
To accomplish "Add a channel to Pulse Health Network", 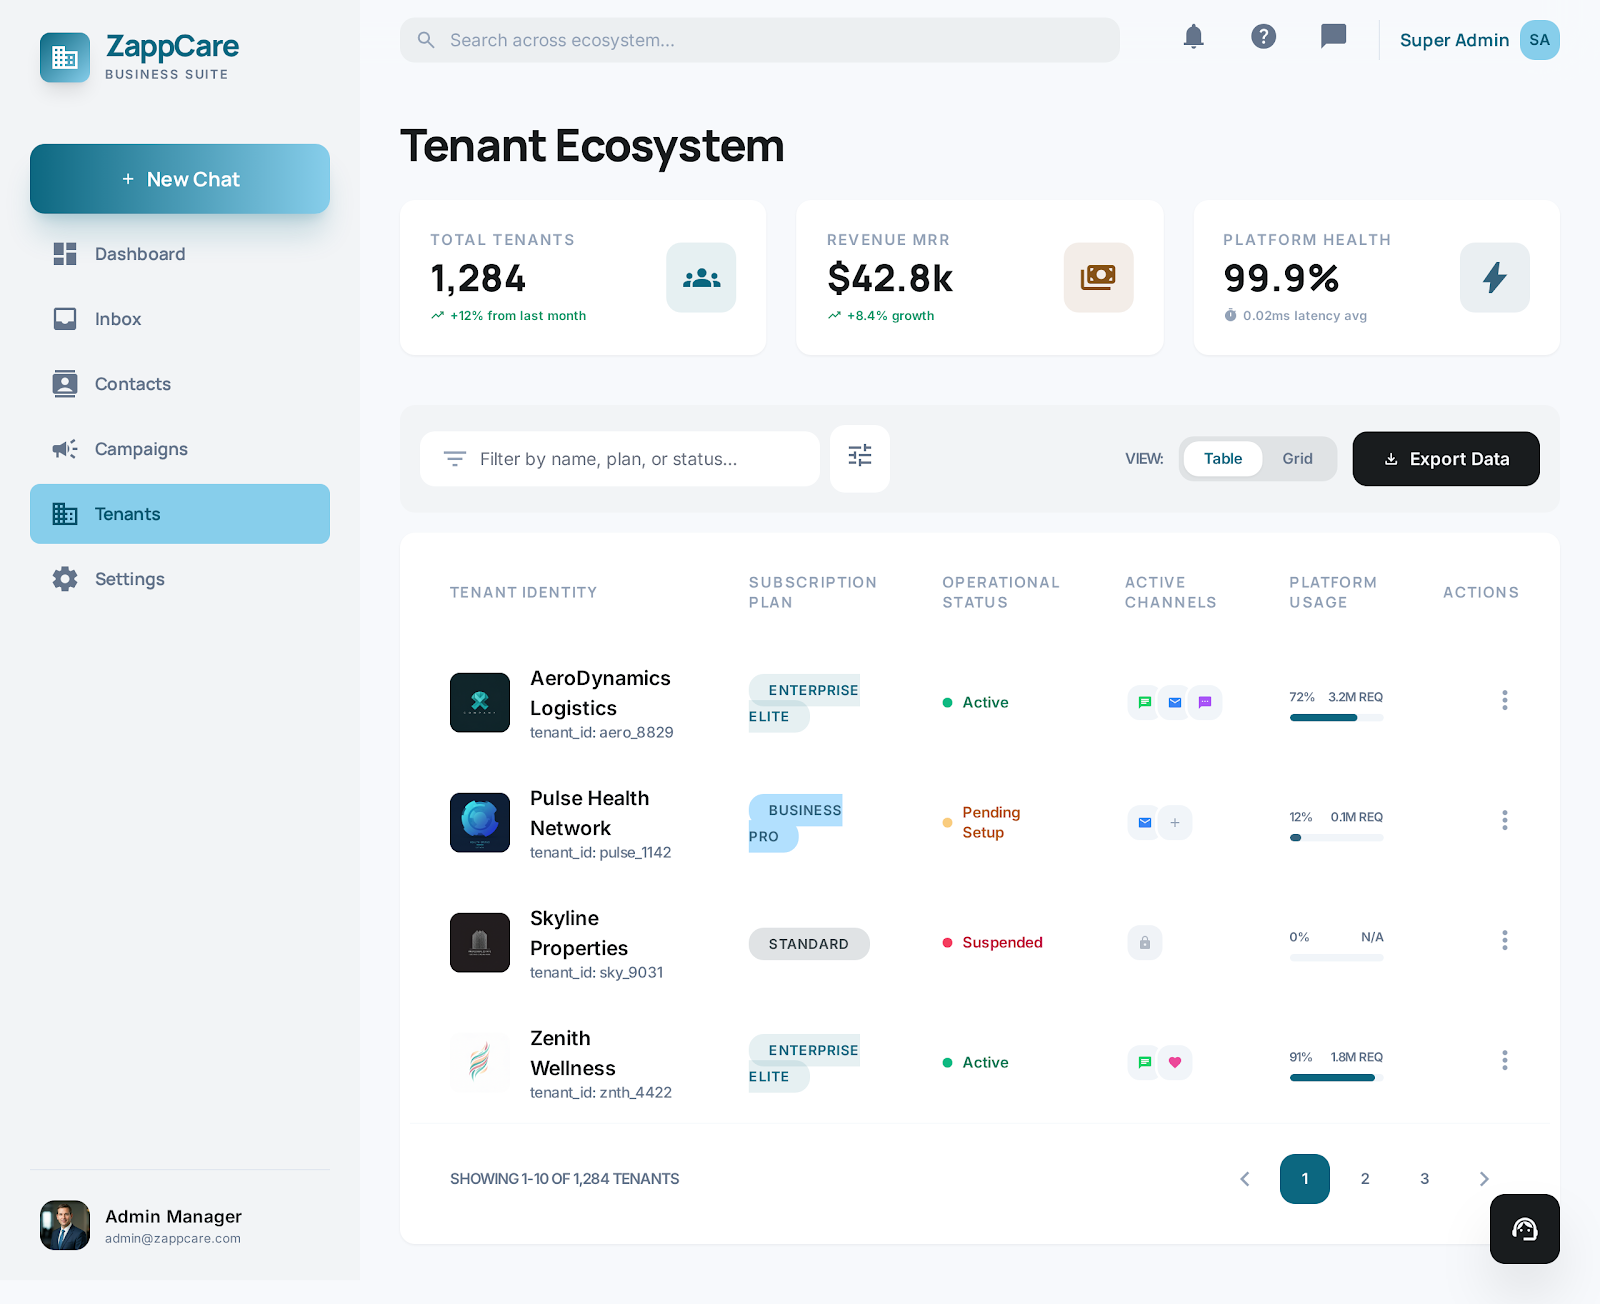I will tap(1175, 822).
